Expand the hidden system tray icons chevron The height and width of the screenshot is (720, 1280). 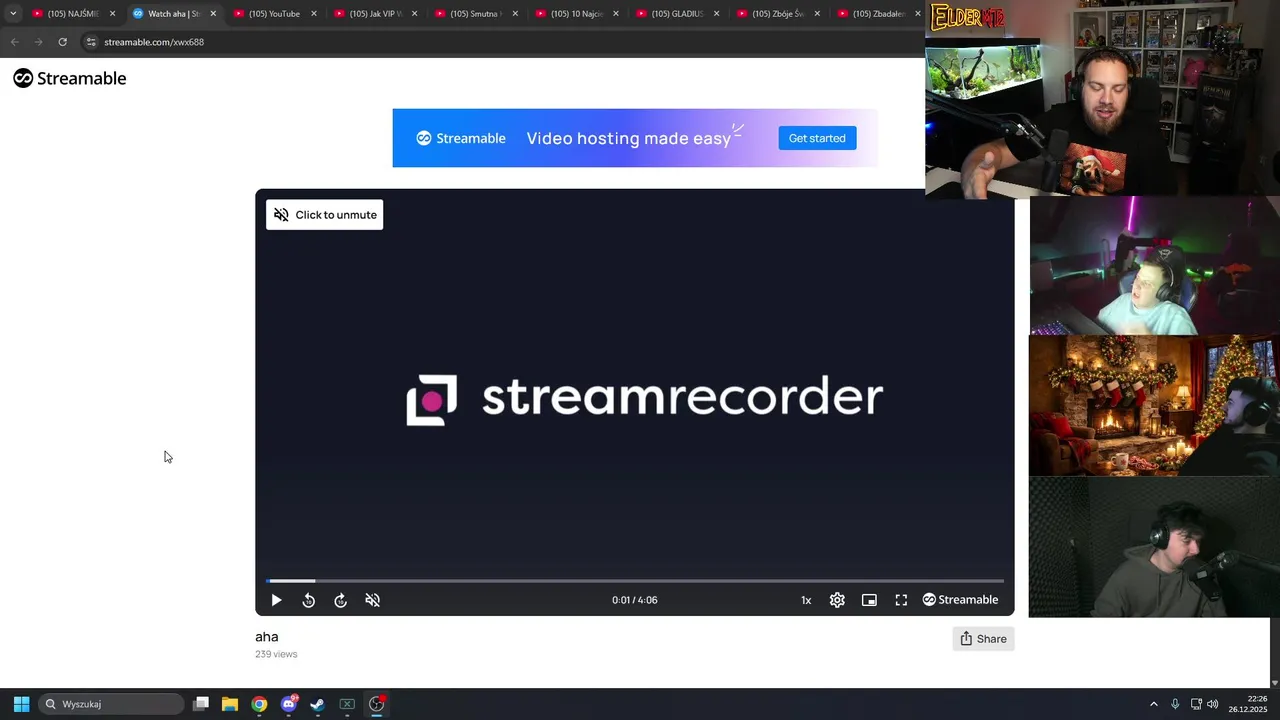pos(1153,704)
